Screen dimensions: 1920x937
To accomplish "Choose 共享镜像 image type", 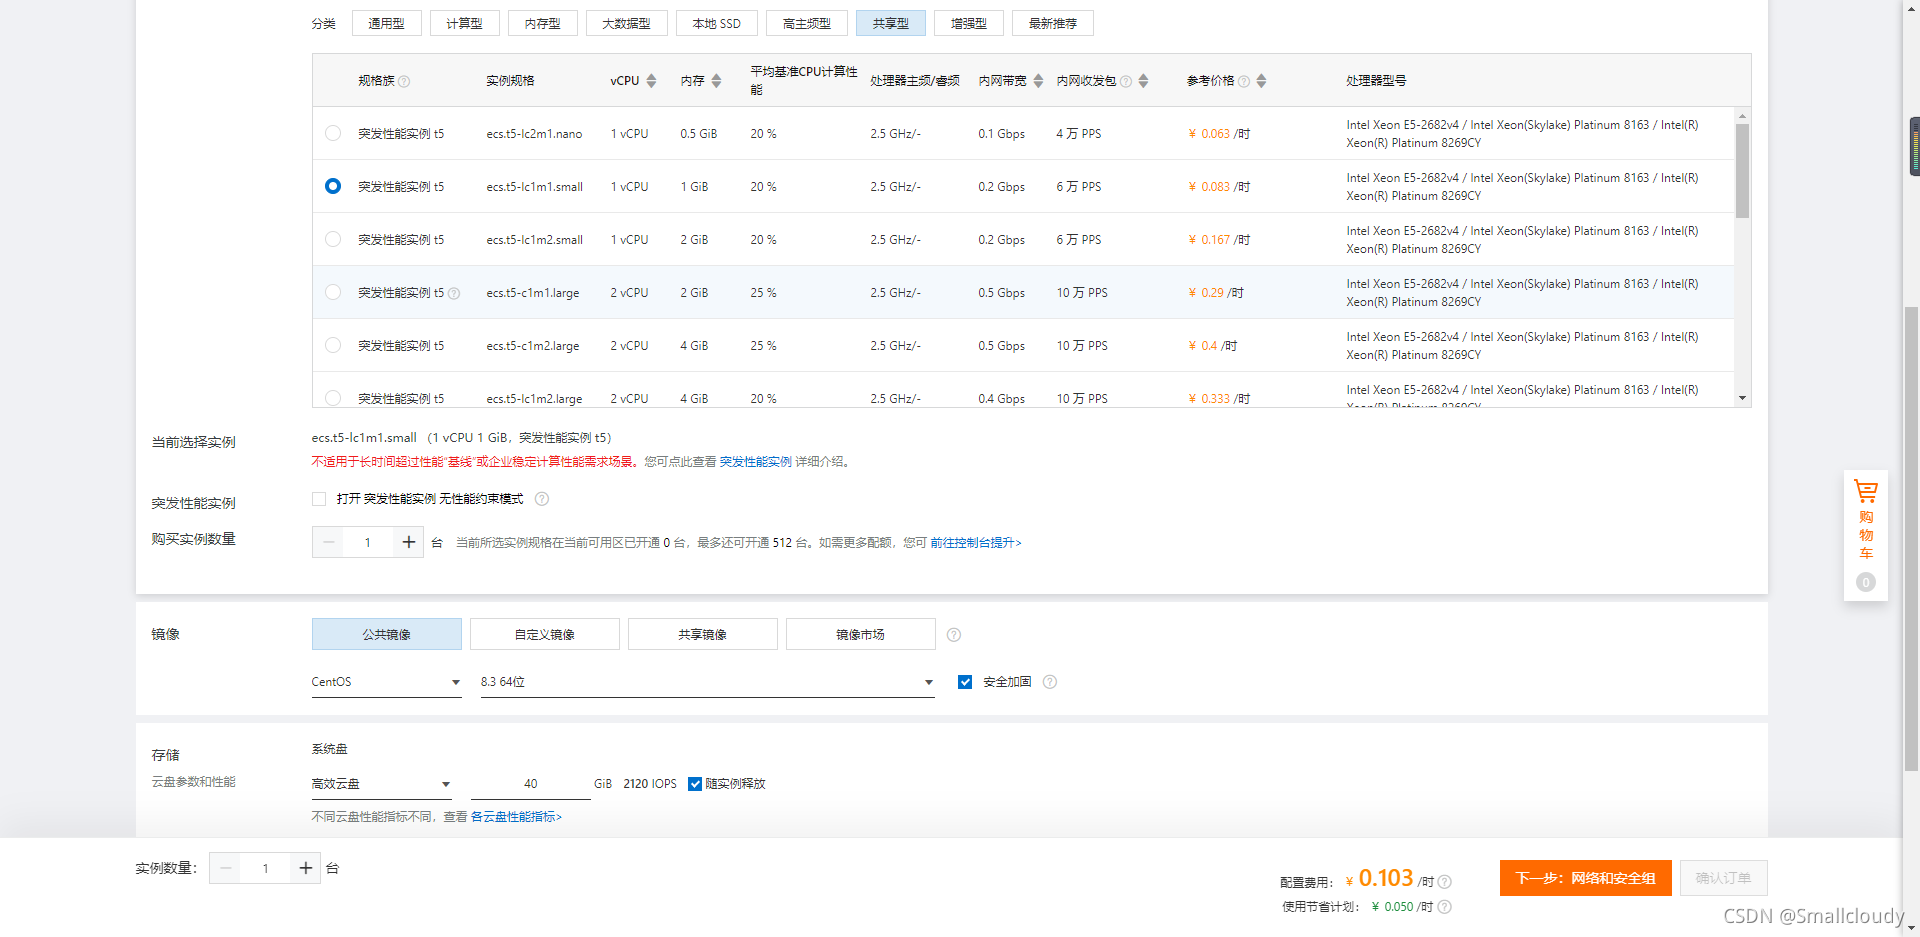I will tap(702, 634).
